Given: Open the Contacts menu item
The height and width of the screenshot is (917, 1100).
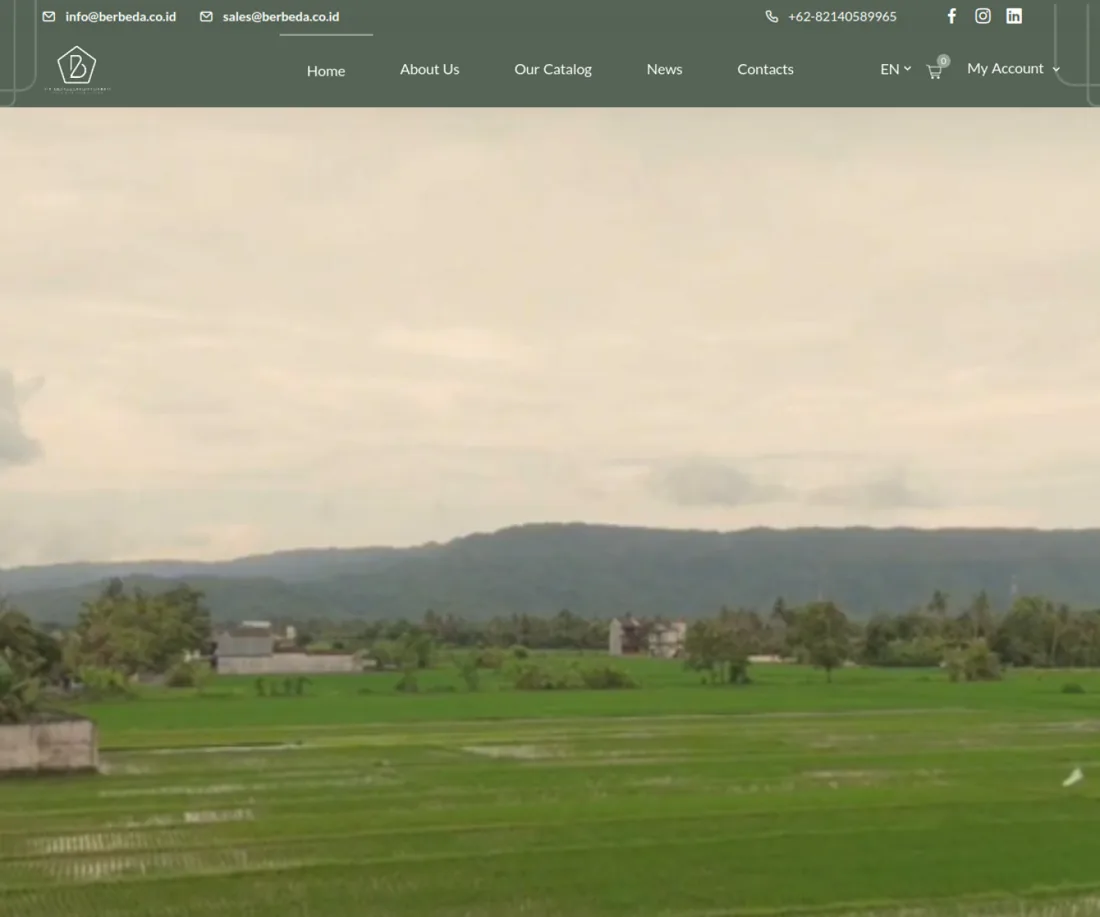Looking at the screenshot, I should point(765,69).
